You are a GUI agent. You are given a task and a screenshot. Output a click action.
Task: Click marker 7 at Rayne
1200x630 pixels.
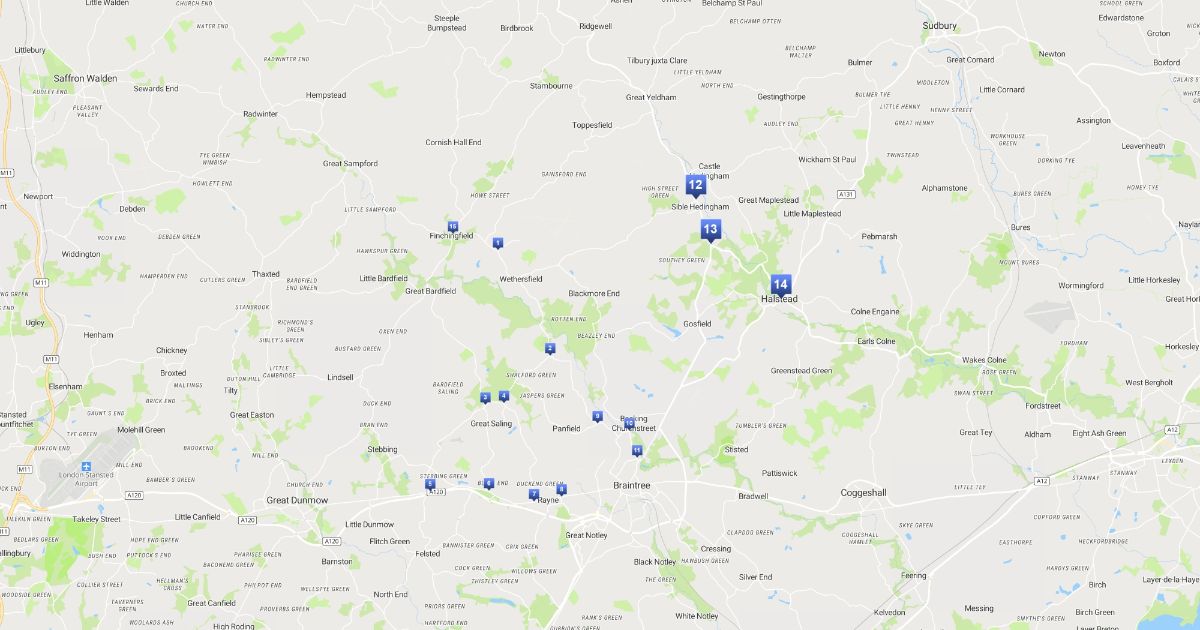coord(534,494)
